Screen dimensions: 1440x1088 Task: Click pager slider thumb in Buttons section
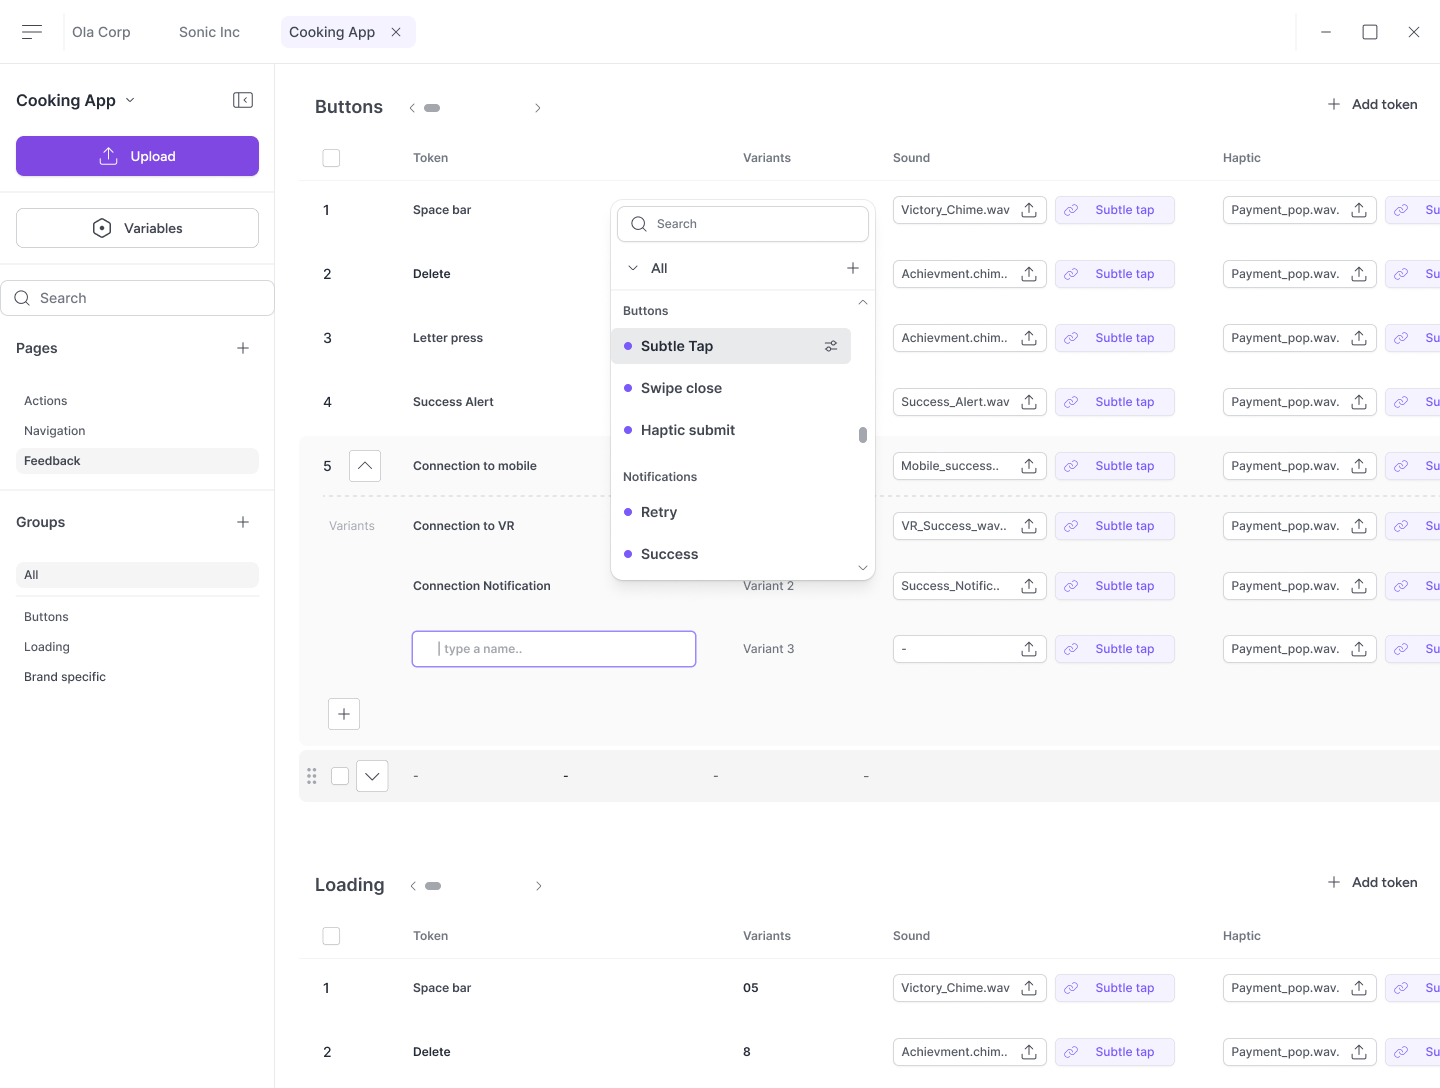[432, 108]
